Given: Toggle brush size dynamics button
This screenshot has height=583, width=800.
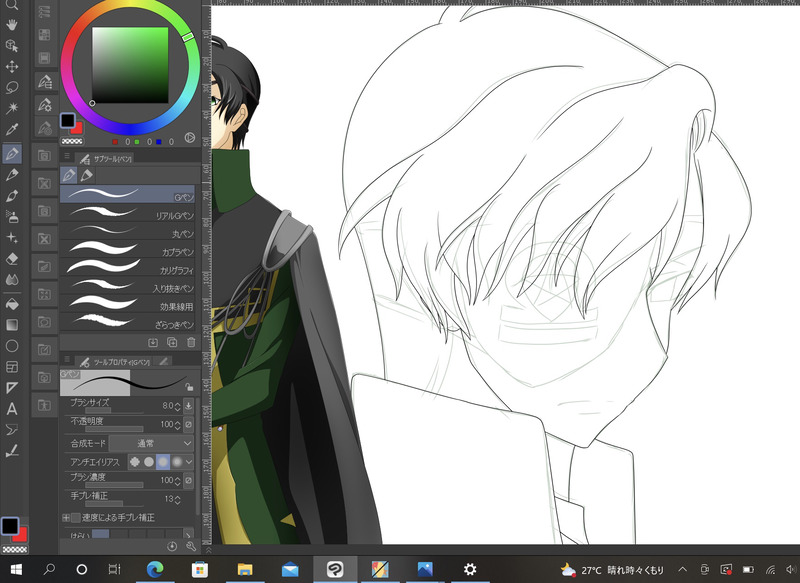Looking at the screenshot, I should (188, 405).
